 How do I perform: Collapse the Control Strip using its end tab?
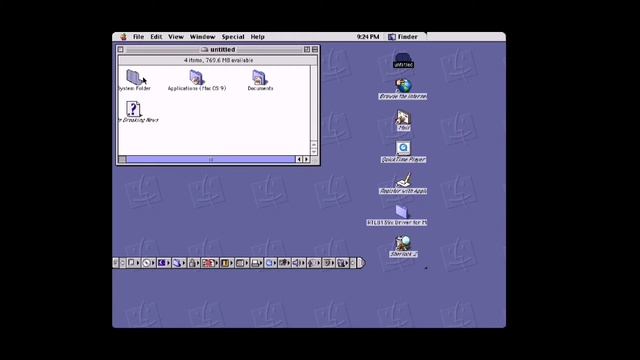coord(361,263)
